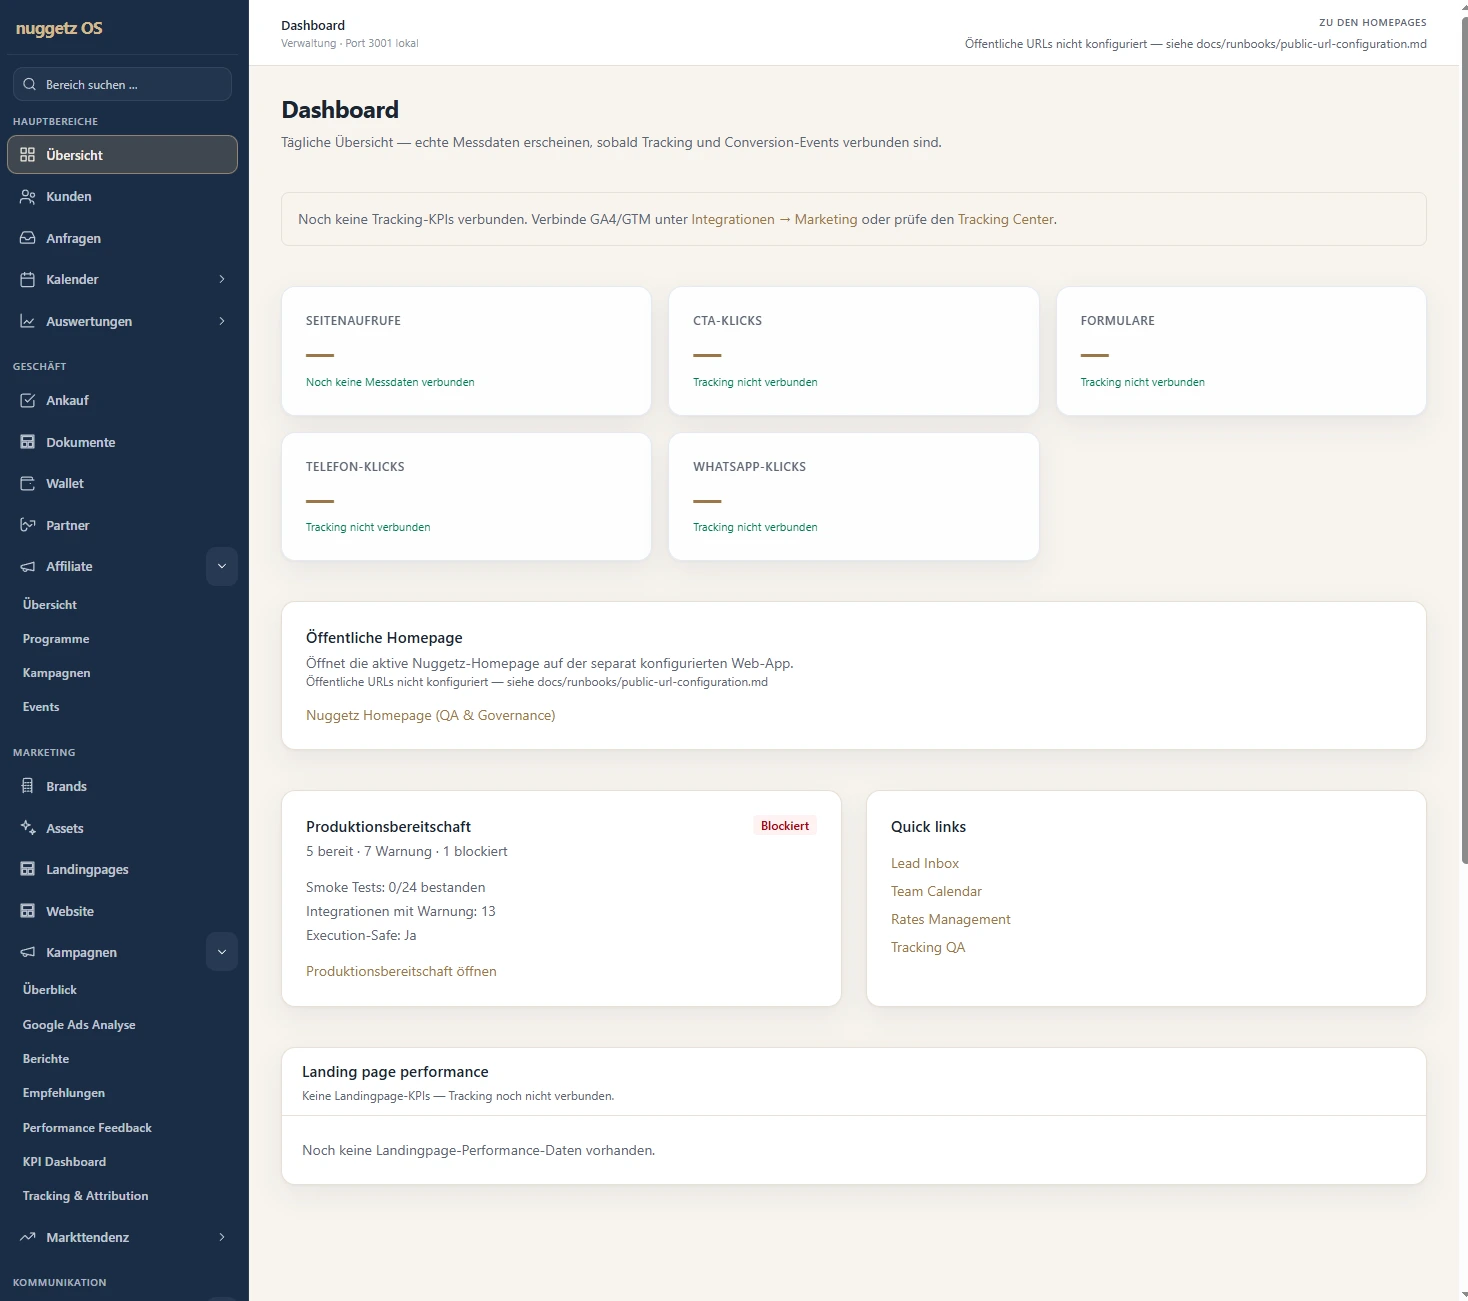Expand the Auswertungen submenu chevron
This screenshot has width=1468, height=1301.
pyautogui.click(x=222, y=321)
